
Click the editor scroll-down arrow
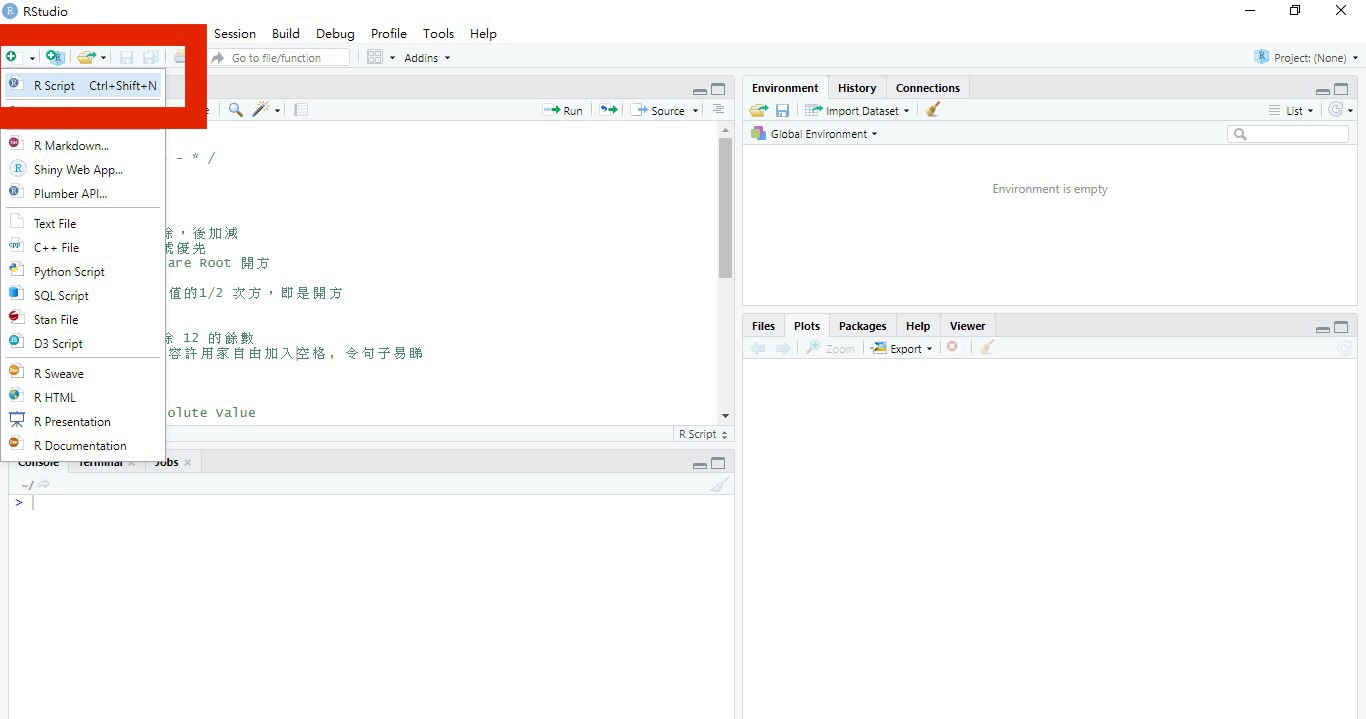coord(725,416)
